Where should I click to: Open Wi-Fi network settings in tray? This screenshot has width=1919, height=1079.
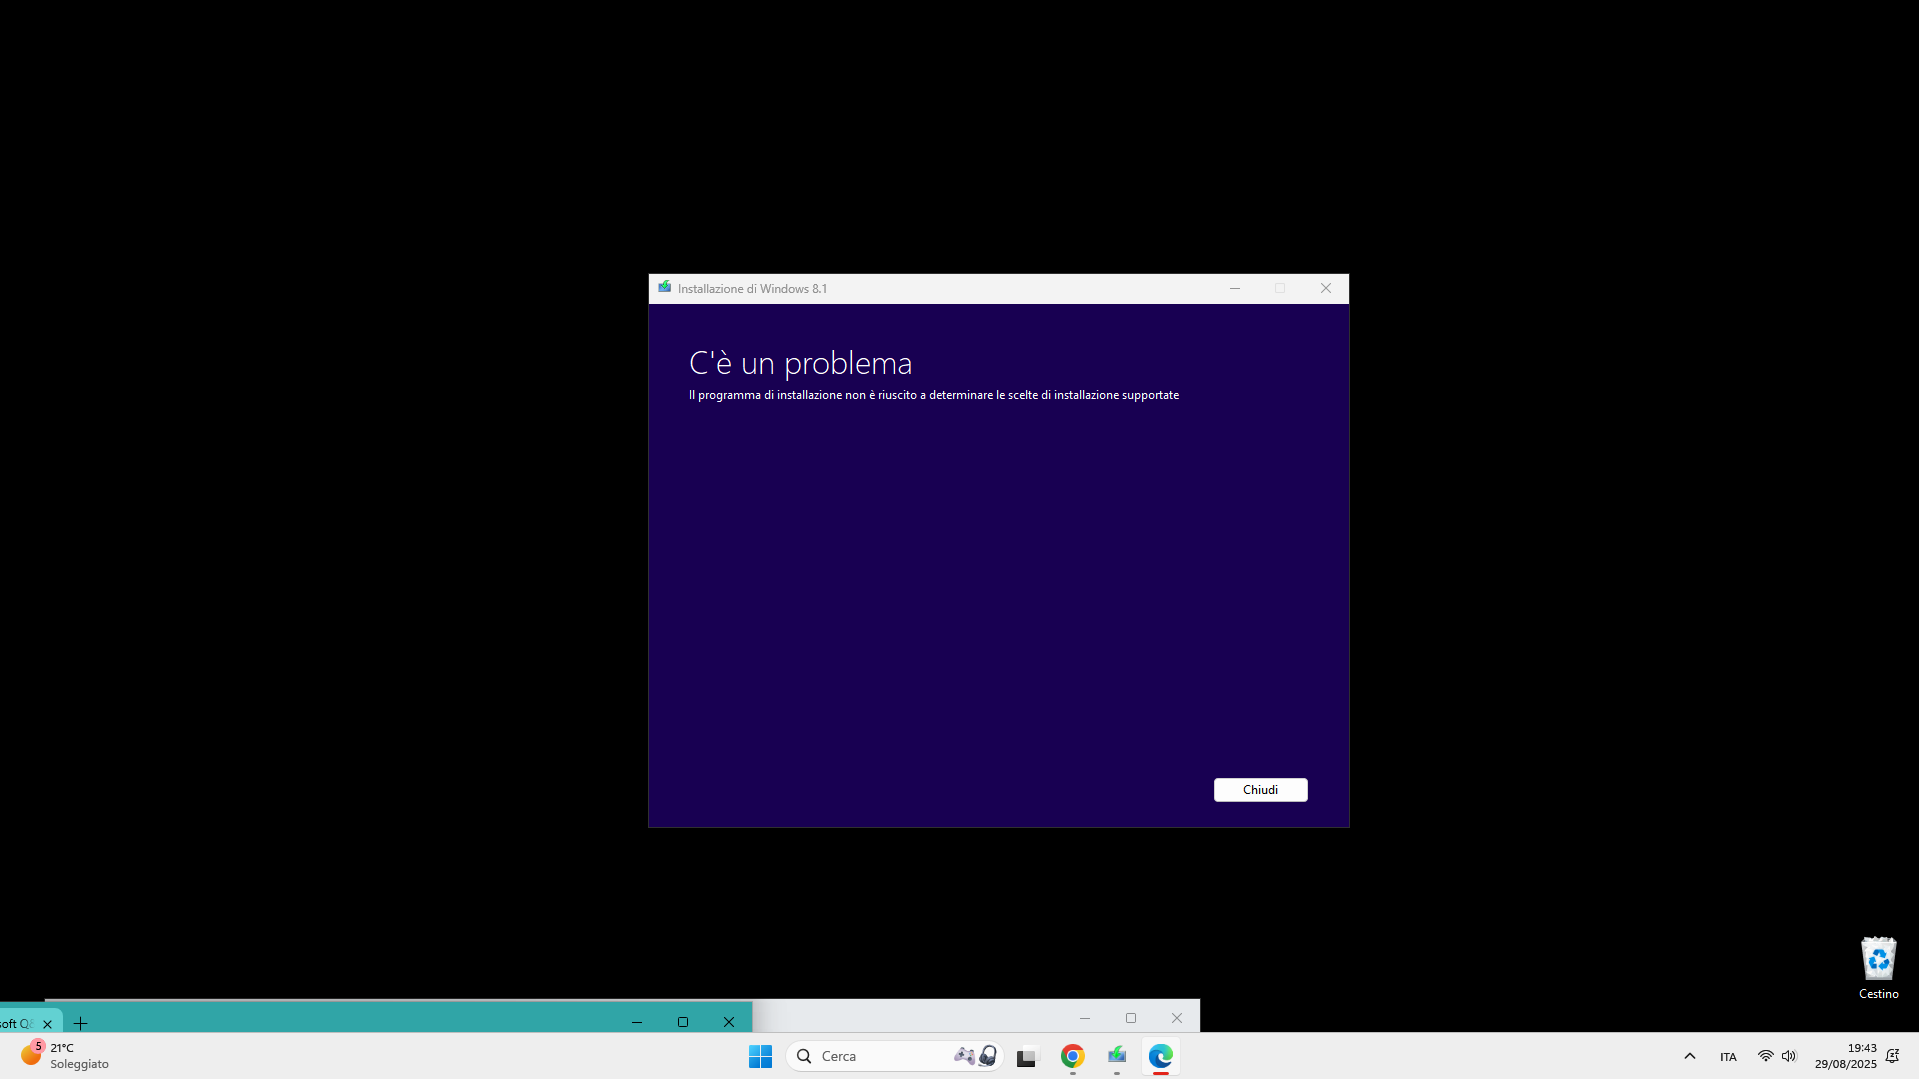1766,1056
